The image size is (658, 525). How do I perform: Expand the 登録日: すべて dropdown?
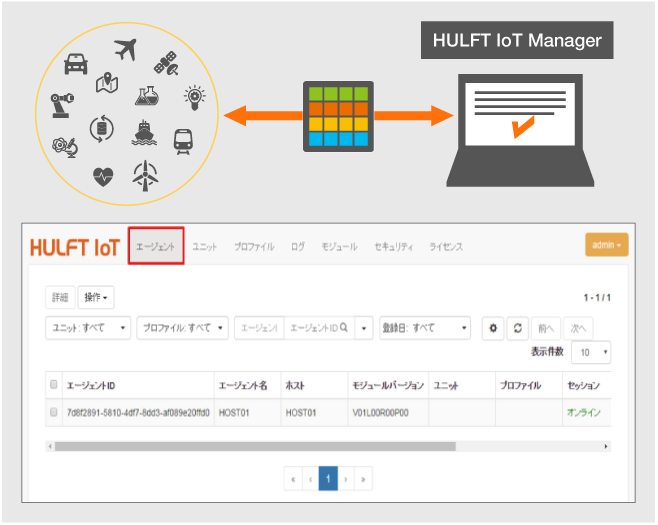pos(424,328)
